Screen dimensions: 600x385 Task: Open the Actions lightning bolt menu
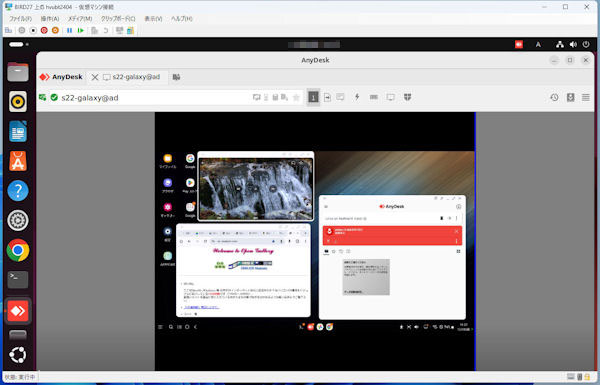[357, 97]
